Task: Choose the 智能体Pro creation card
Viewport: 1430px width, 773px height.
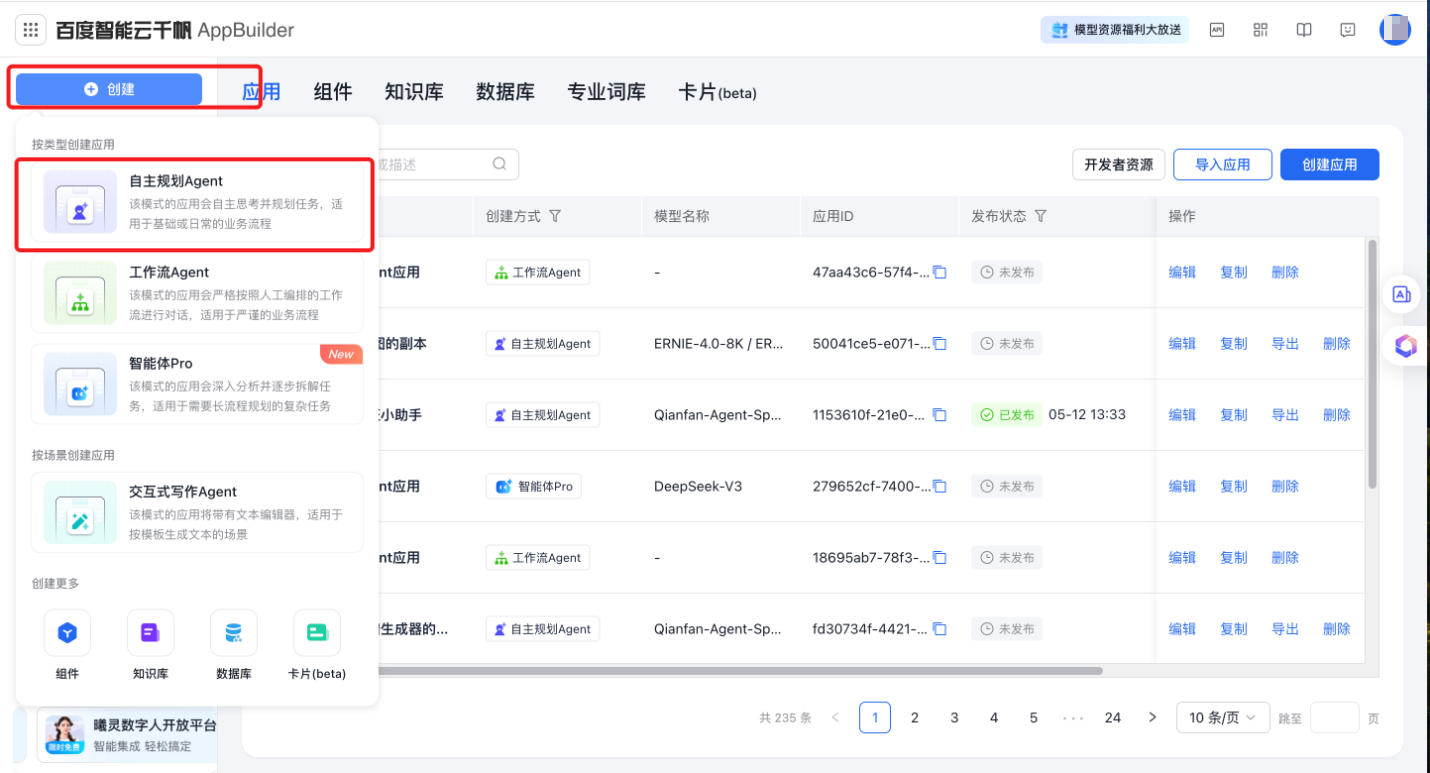Action: pos(197,384)
